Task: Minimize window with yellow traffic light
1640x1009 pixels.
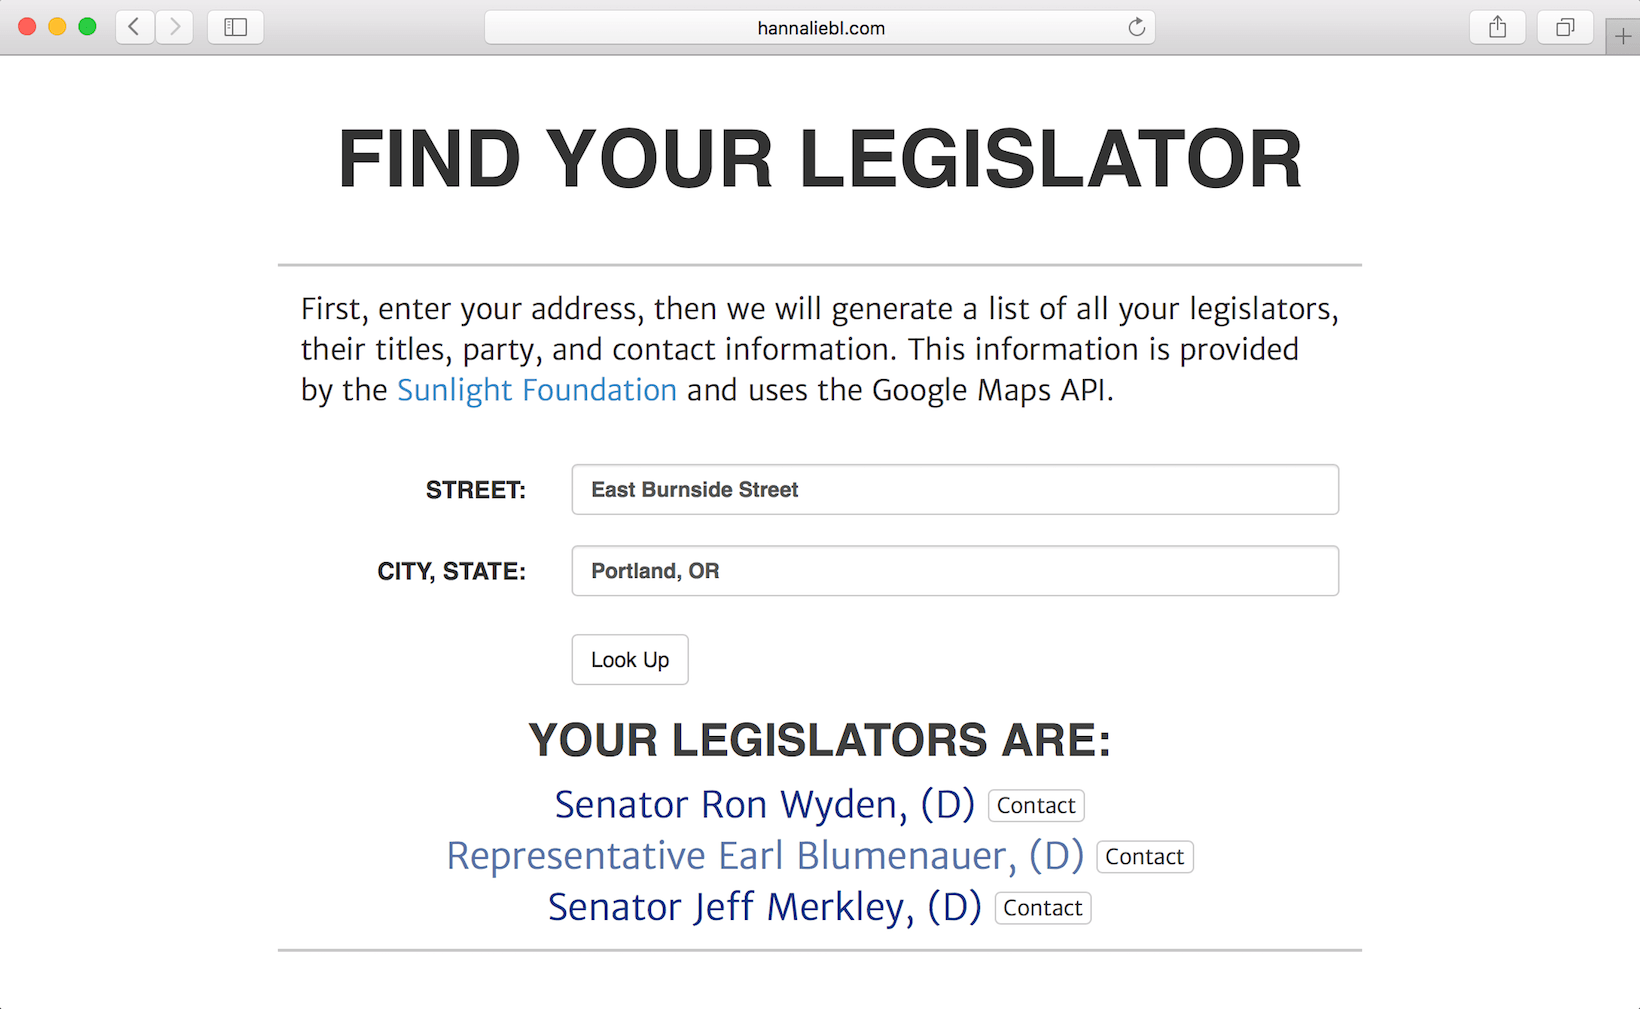Action: tap(57, 27)
